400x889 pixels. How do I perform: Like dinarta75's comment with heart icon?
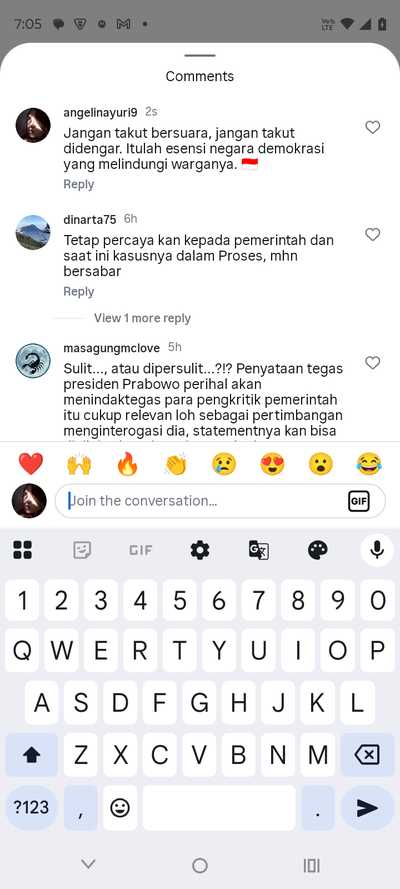372,234
